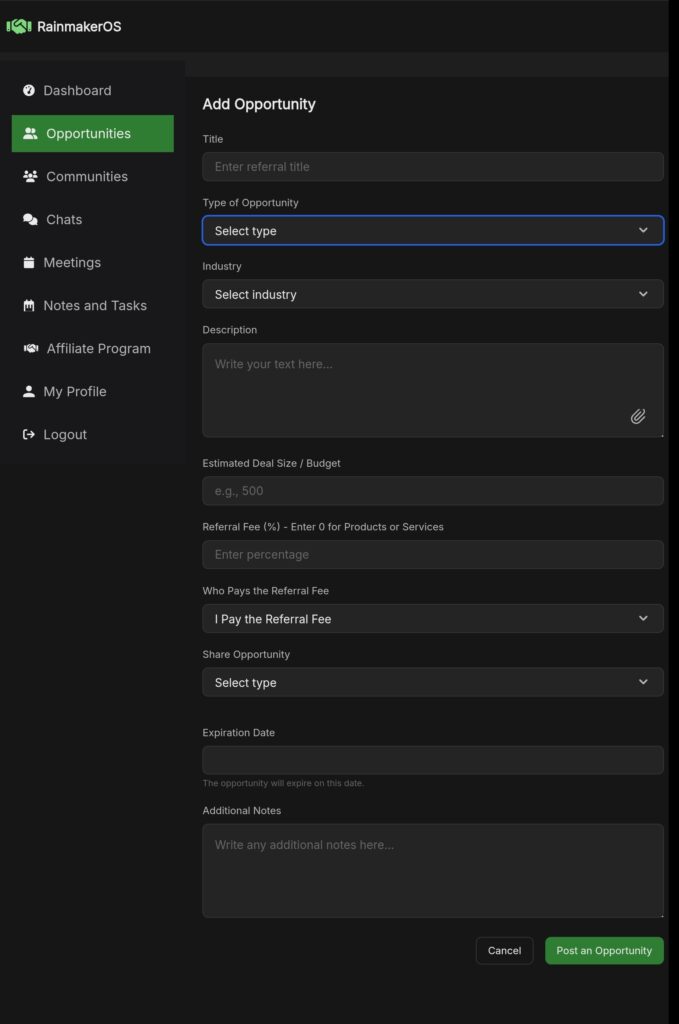Click the Affiliate Program handshake icon
679x1024 pixels.
point(30,348)
